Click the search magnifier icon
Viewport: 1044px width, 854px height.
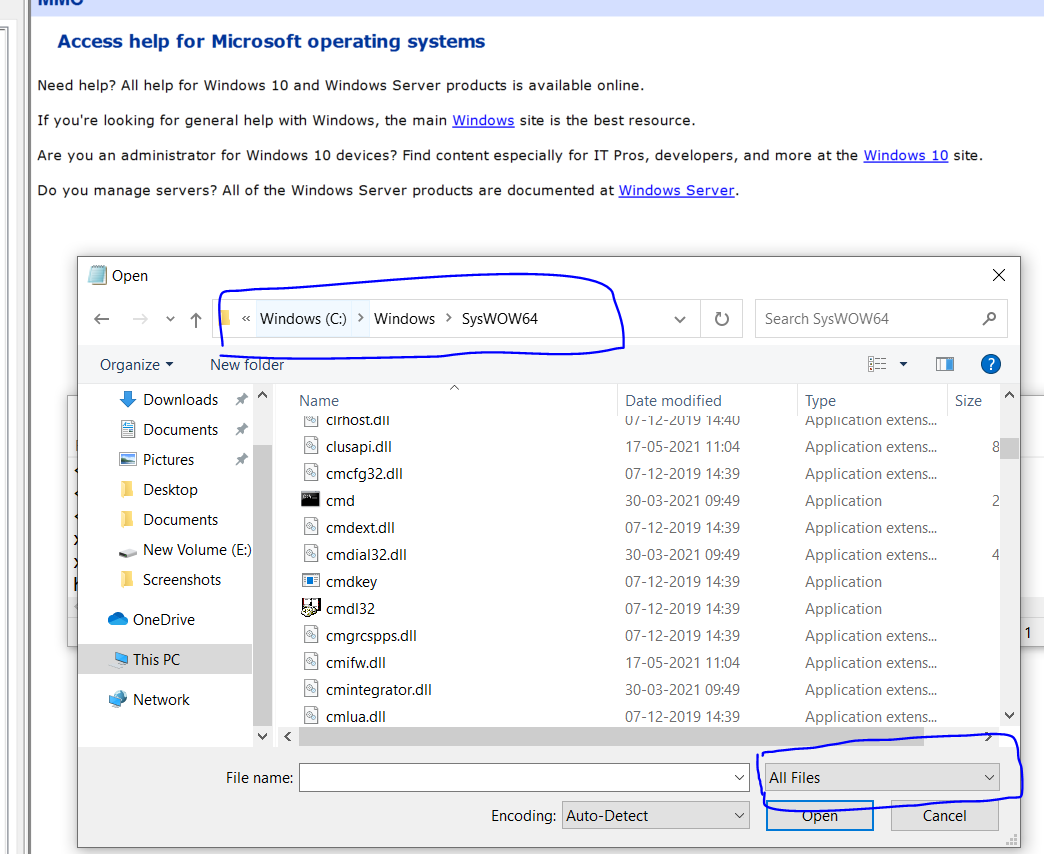989,319
